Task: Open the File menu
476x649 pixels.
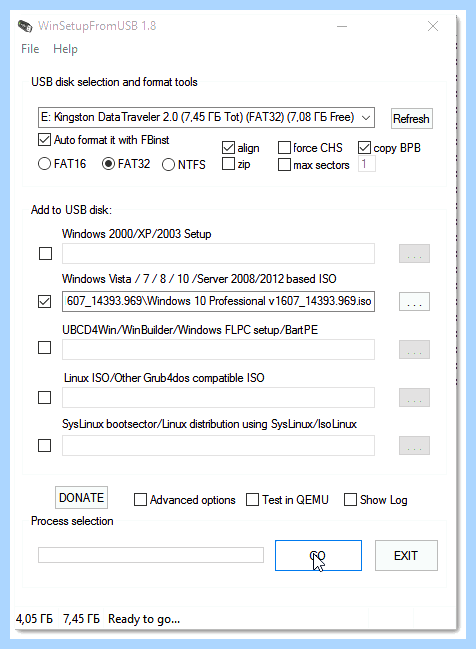Action: [x=30, y=49]
